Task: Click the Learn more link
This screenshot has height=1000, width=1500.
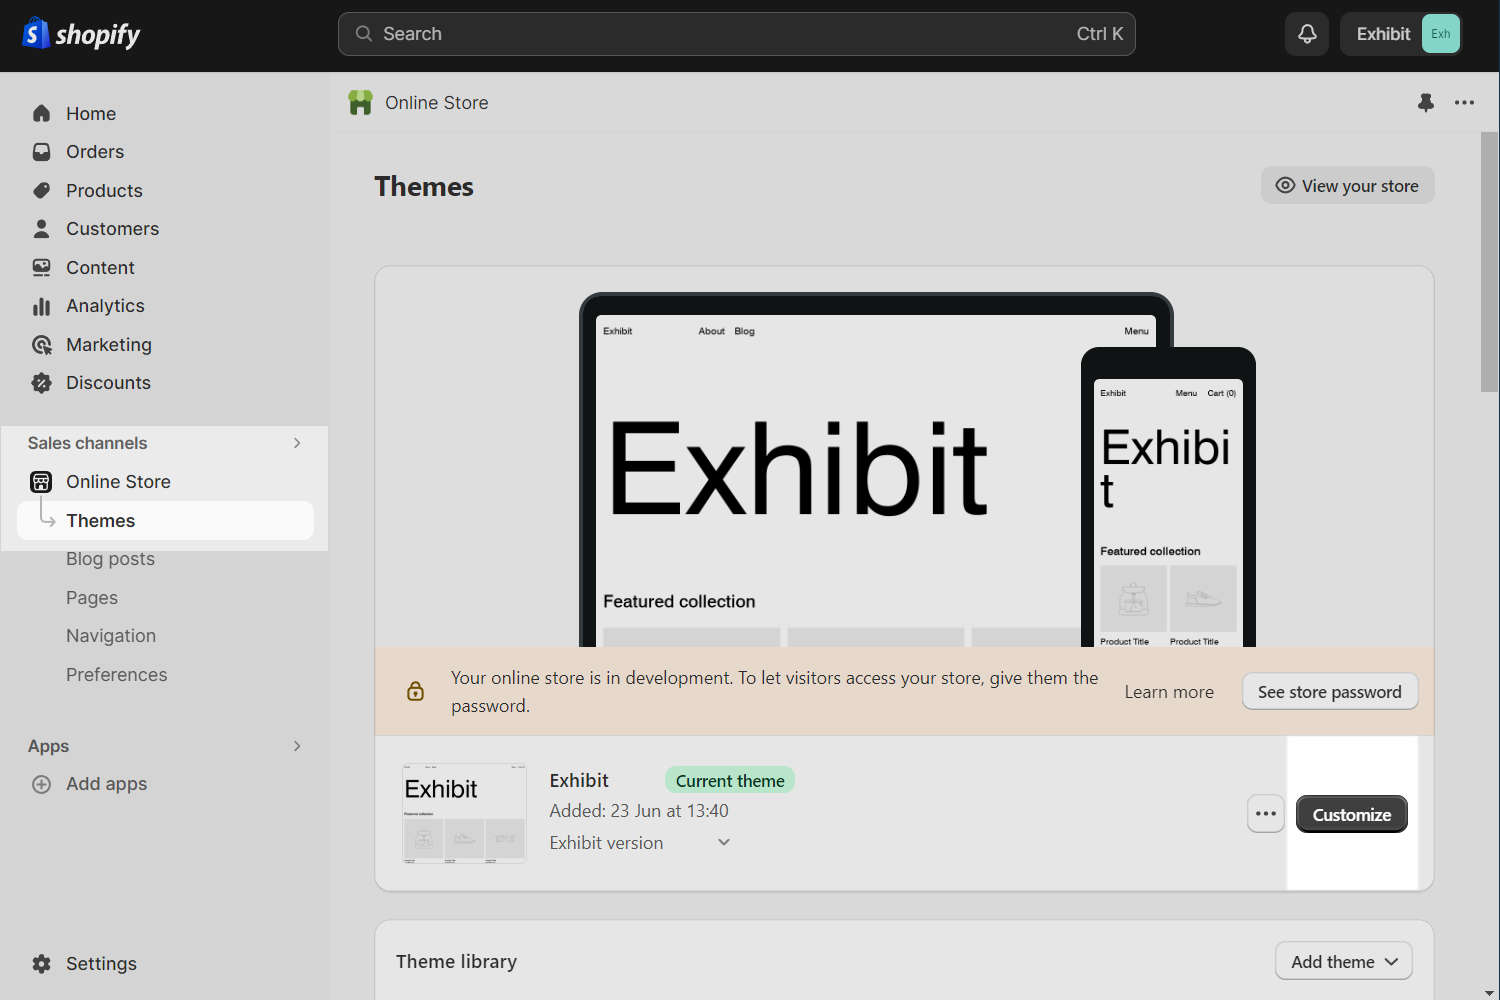Action: click(1168, 692)
